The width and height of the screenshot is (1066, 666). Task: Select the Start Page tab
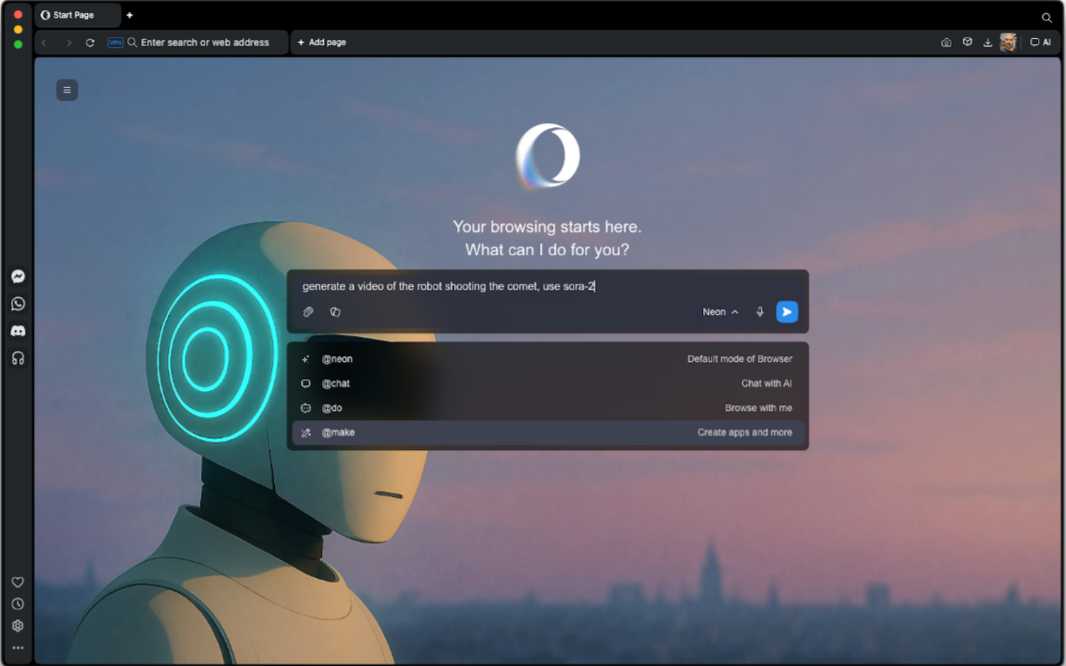tap(72, 15)
